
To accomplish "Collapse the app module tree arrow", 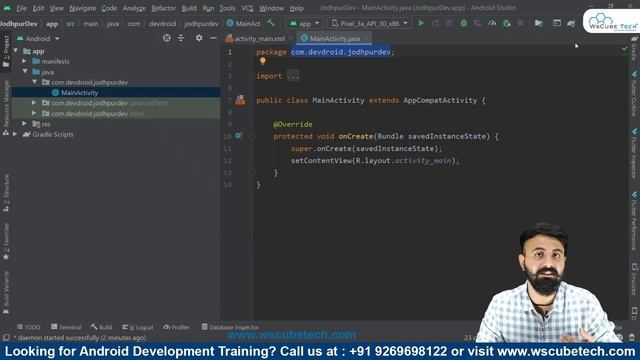I will [16, 51].
